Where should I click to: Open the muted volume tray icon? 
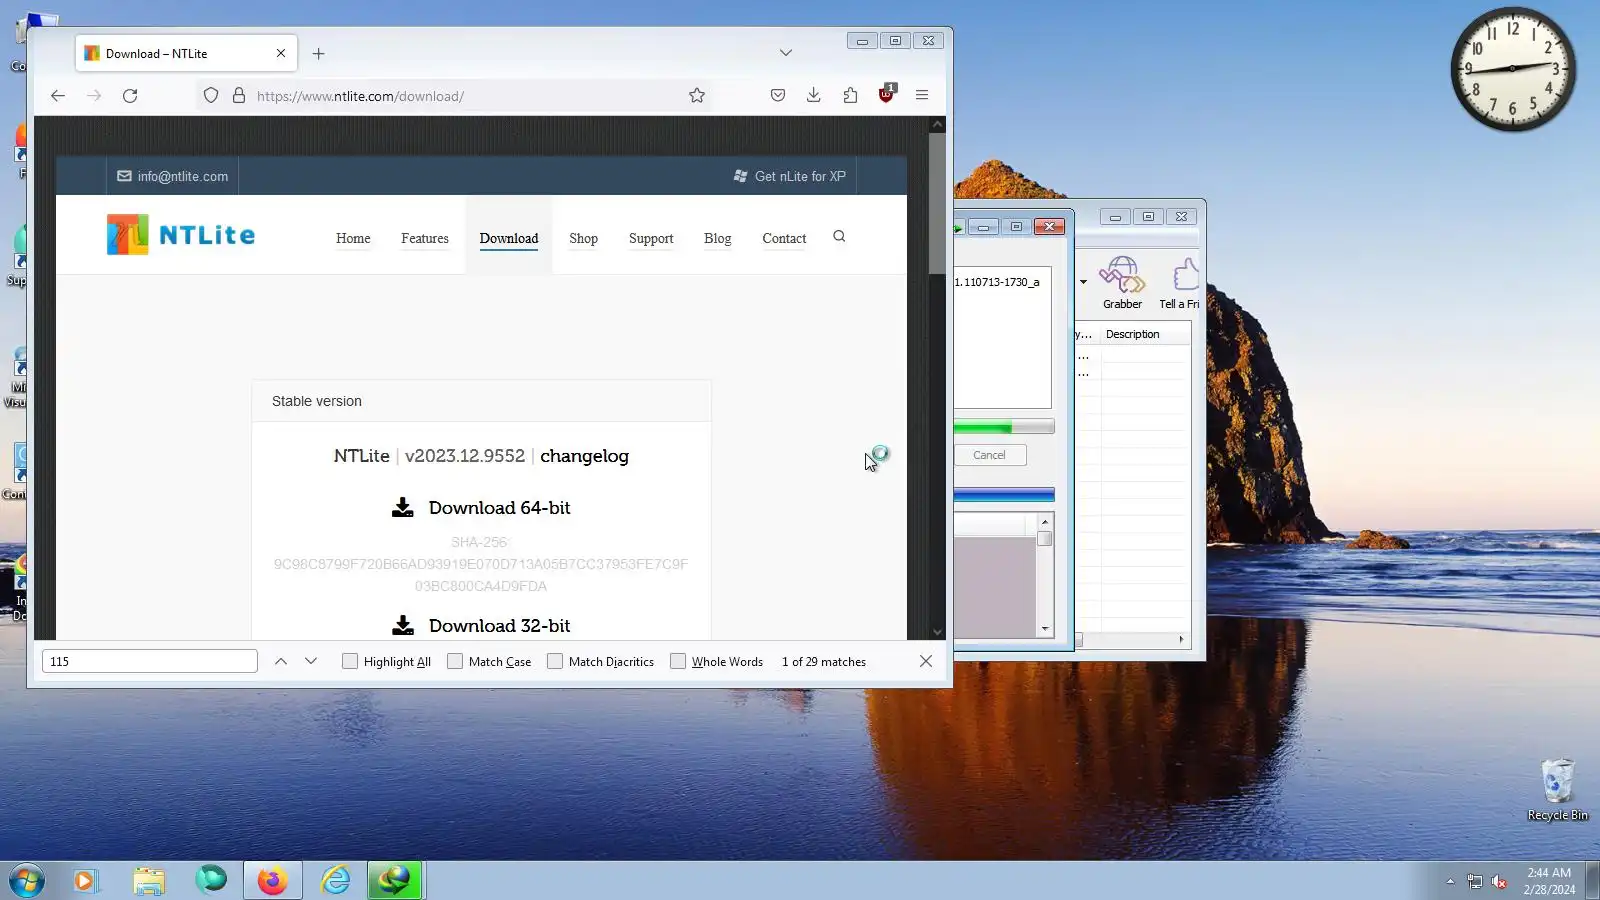click(1499, 881)
